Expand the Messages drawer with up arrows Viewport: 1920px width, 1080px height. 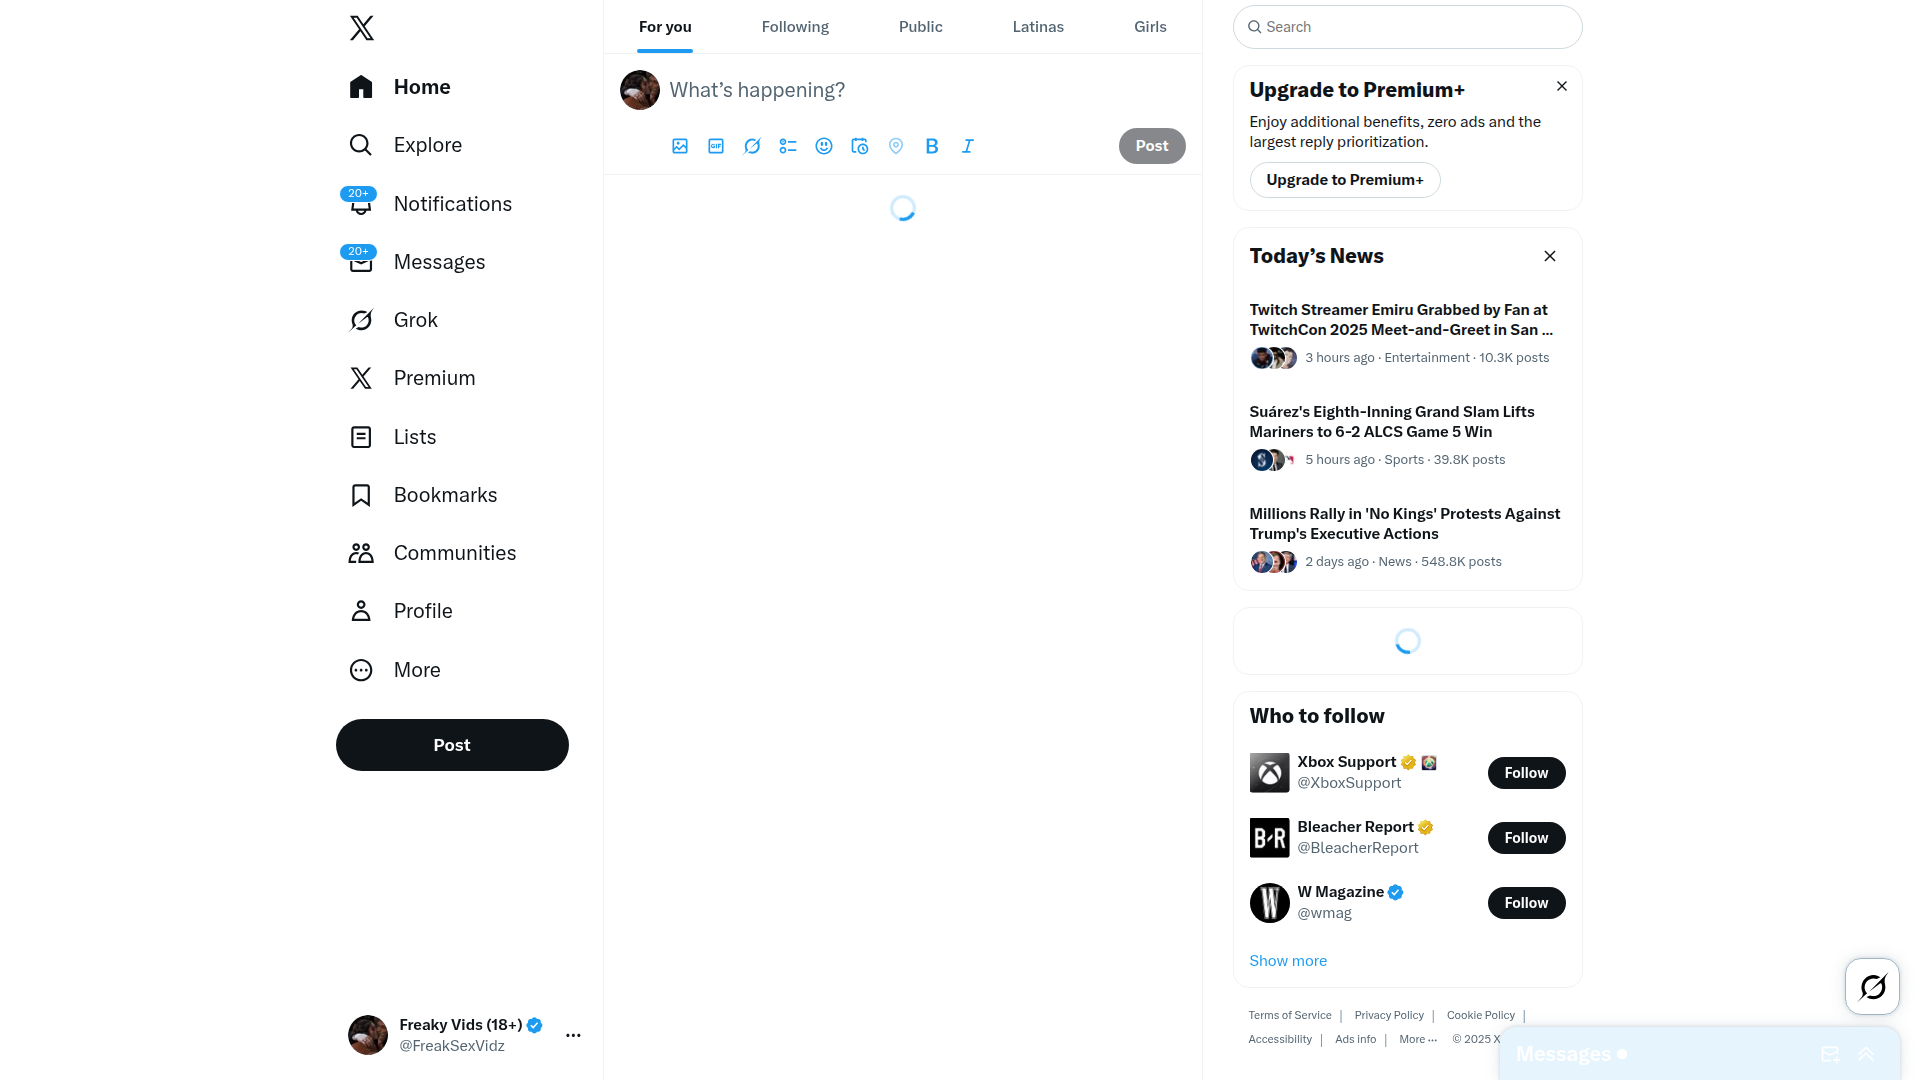tap(1866, 1054)
